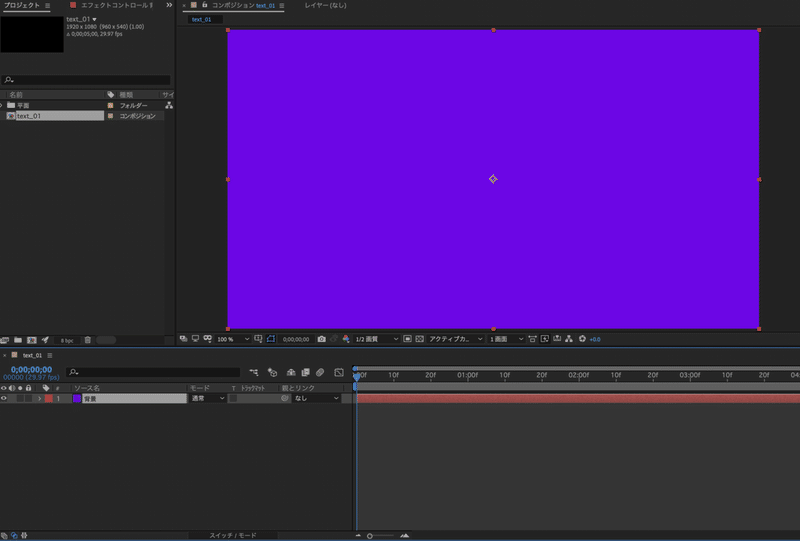Open the 1画面 view layout dropdown
Screen dimensions: 800x541
(x=506, y=339)
